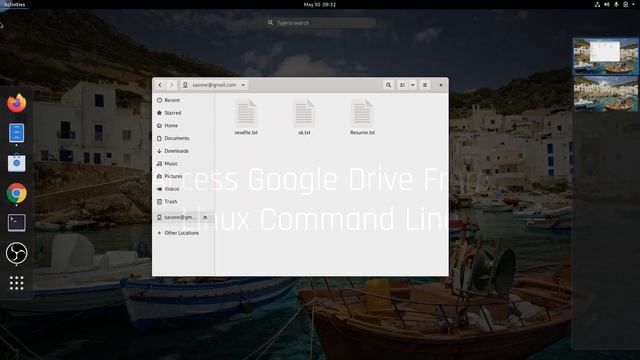
Task: Go to Home folder in sidebar
Action: click(182, 125)
